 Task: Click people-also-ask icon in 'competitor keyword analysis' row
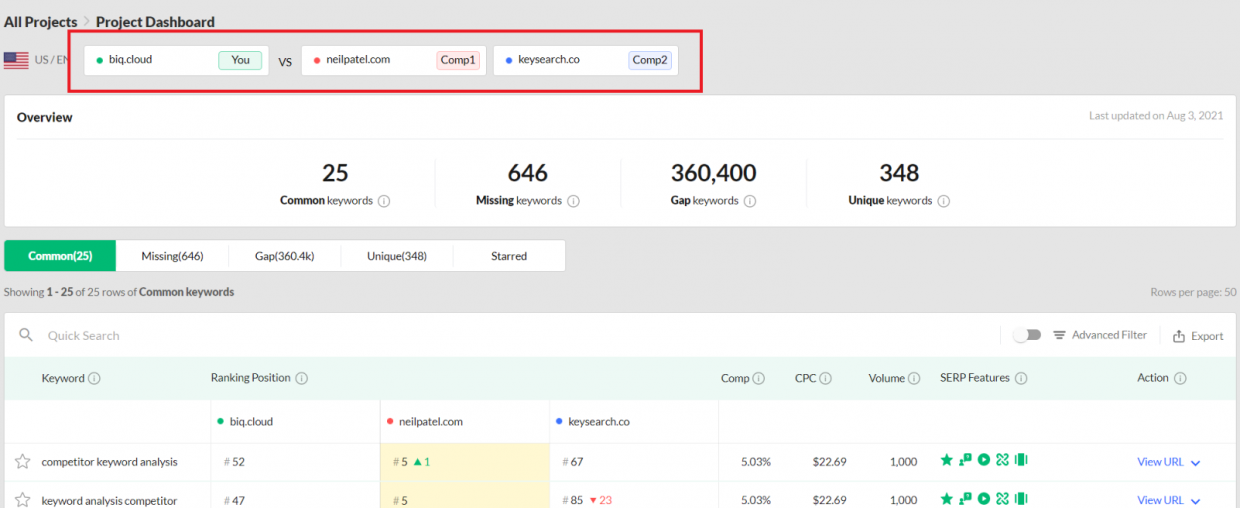(965, 460)
